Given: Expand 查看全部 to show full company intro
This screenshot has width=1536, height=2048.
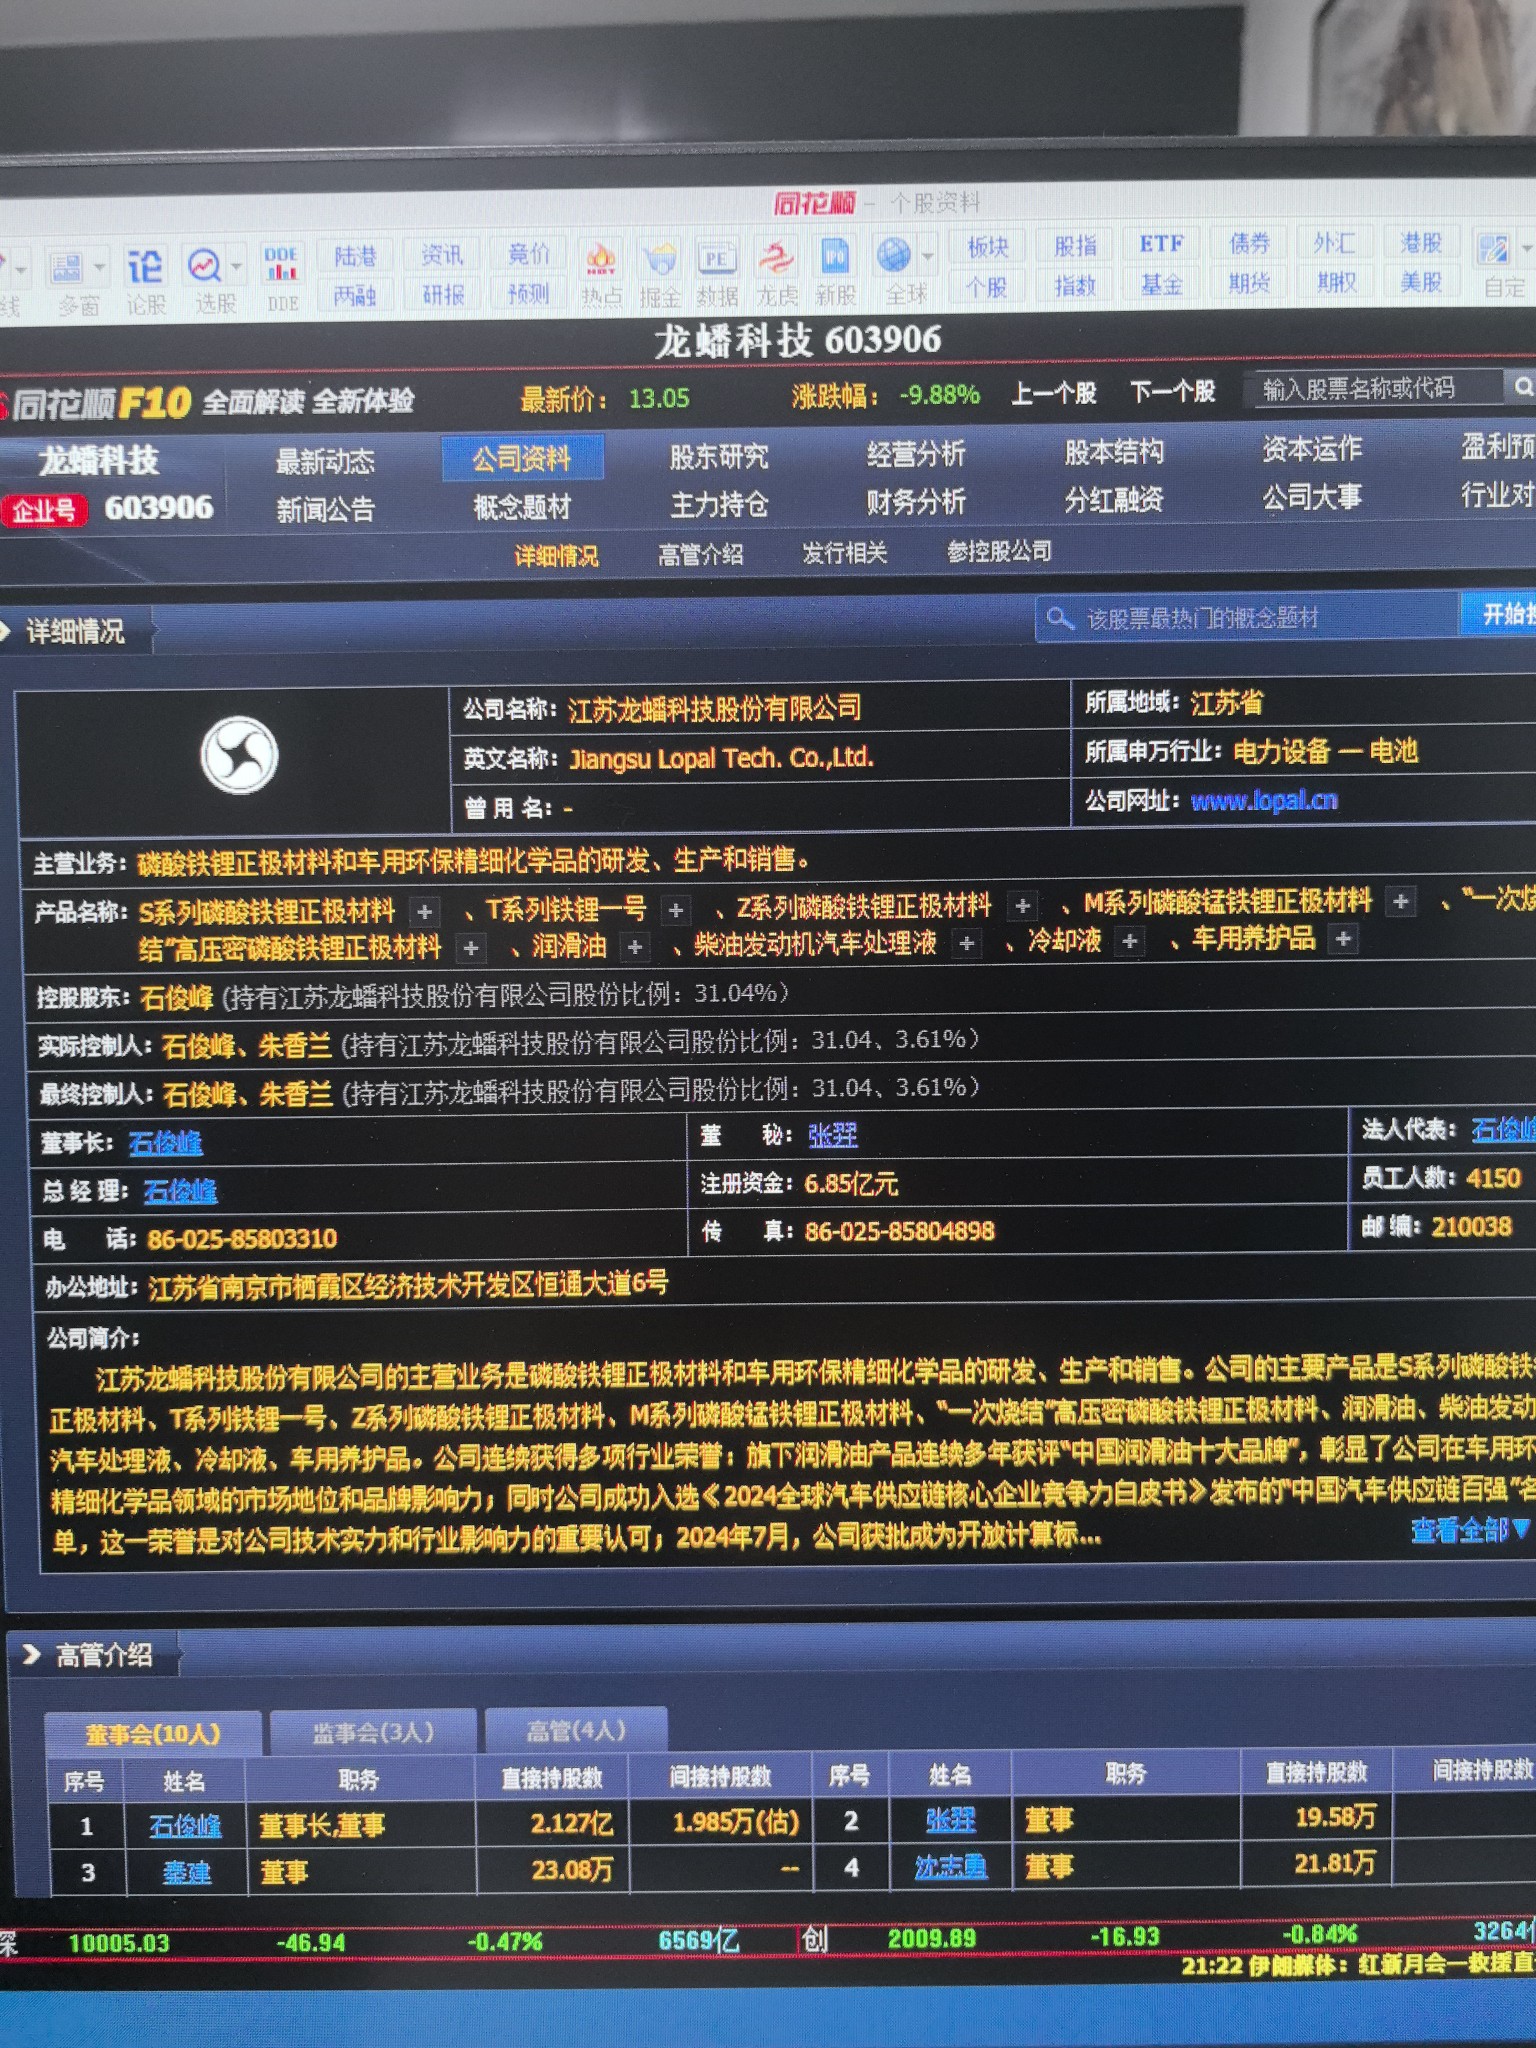Looking at the screenshot, I should 1469,1530.
